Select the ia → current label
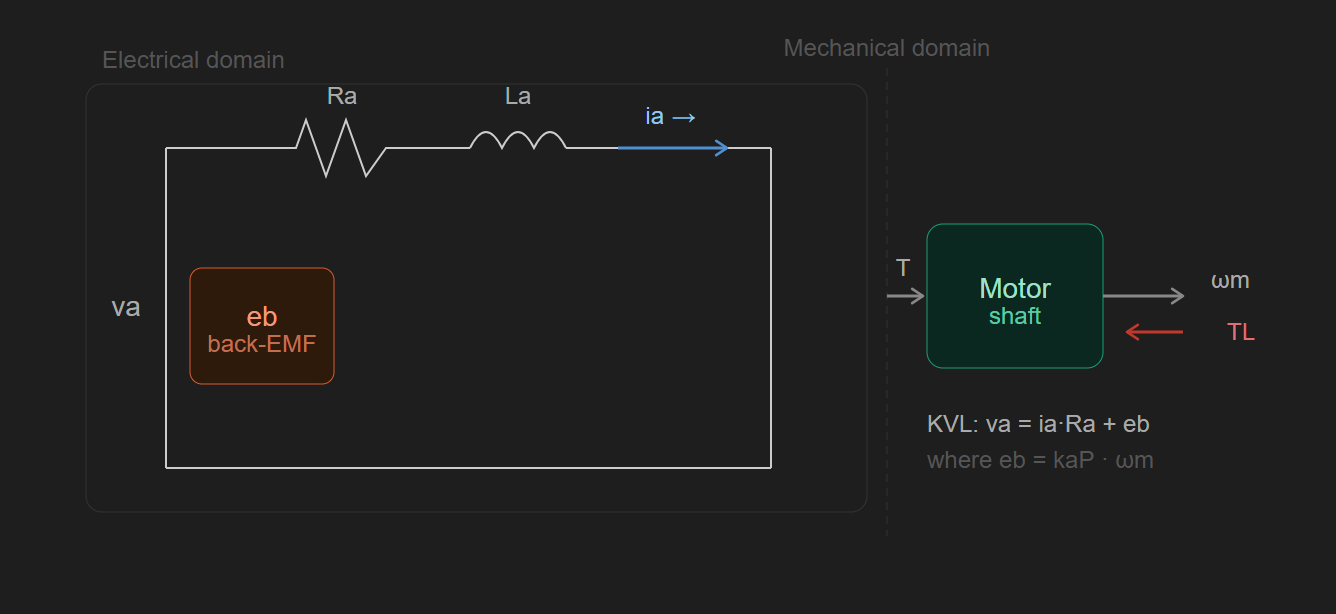 [670, 117]
